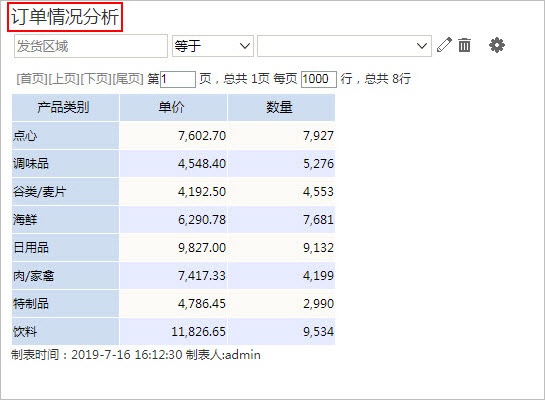Image resolution: width=545 pixels, height=400 pixels.
Task: Select the 点心 row cell
Action: pyautogui.click(x=65, y=136)
